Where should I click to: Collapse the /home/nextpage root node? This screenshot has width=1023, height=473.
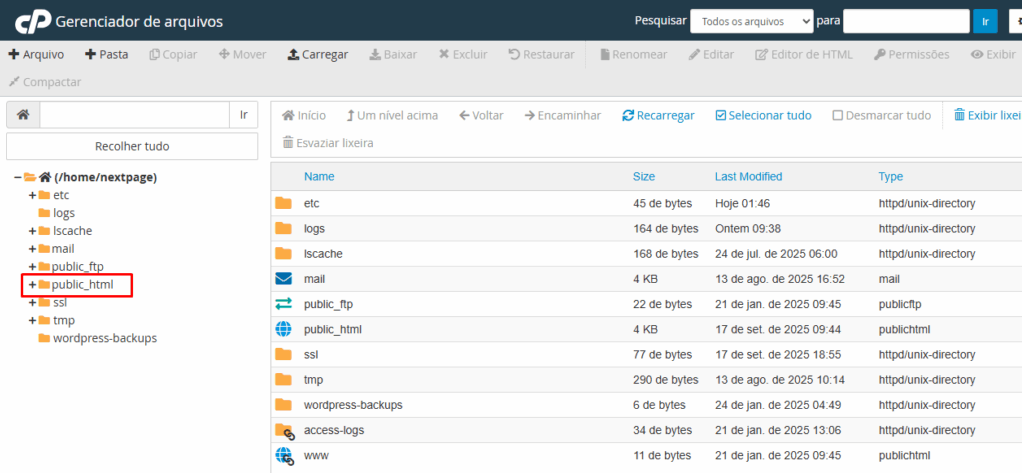(x=18, y=177)
